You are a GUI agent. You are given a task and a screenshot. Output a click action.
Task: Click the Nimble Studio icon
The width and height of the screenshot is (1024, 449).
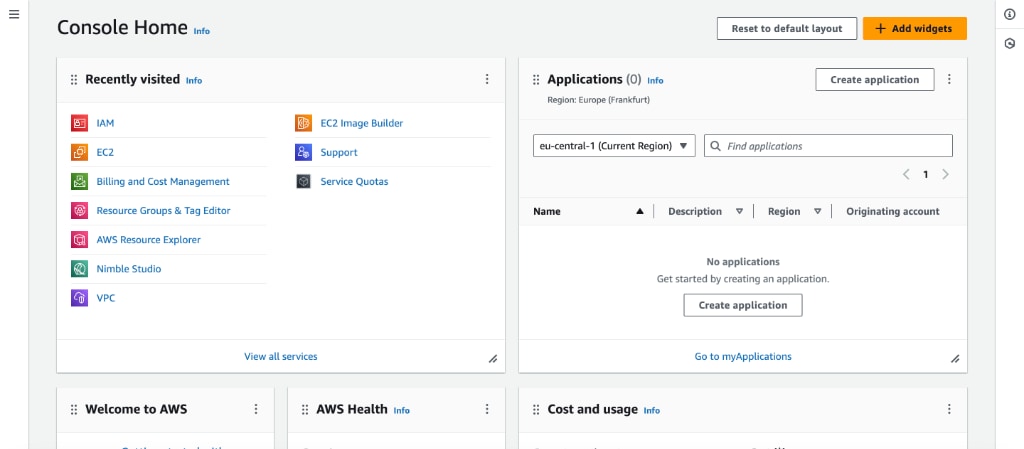(x=80, y=268)
